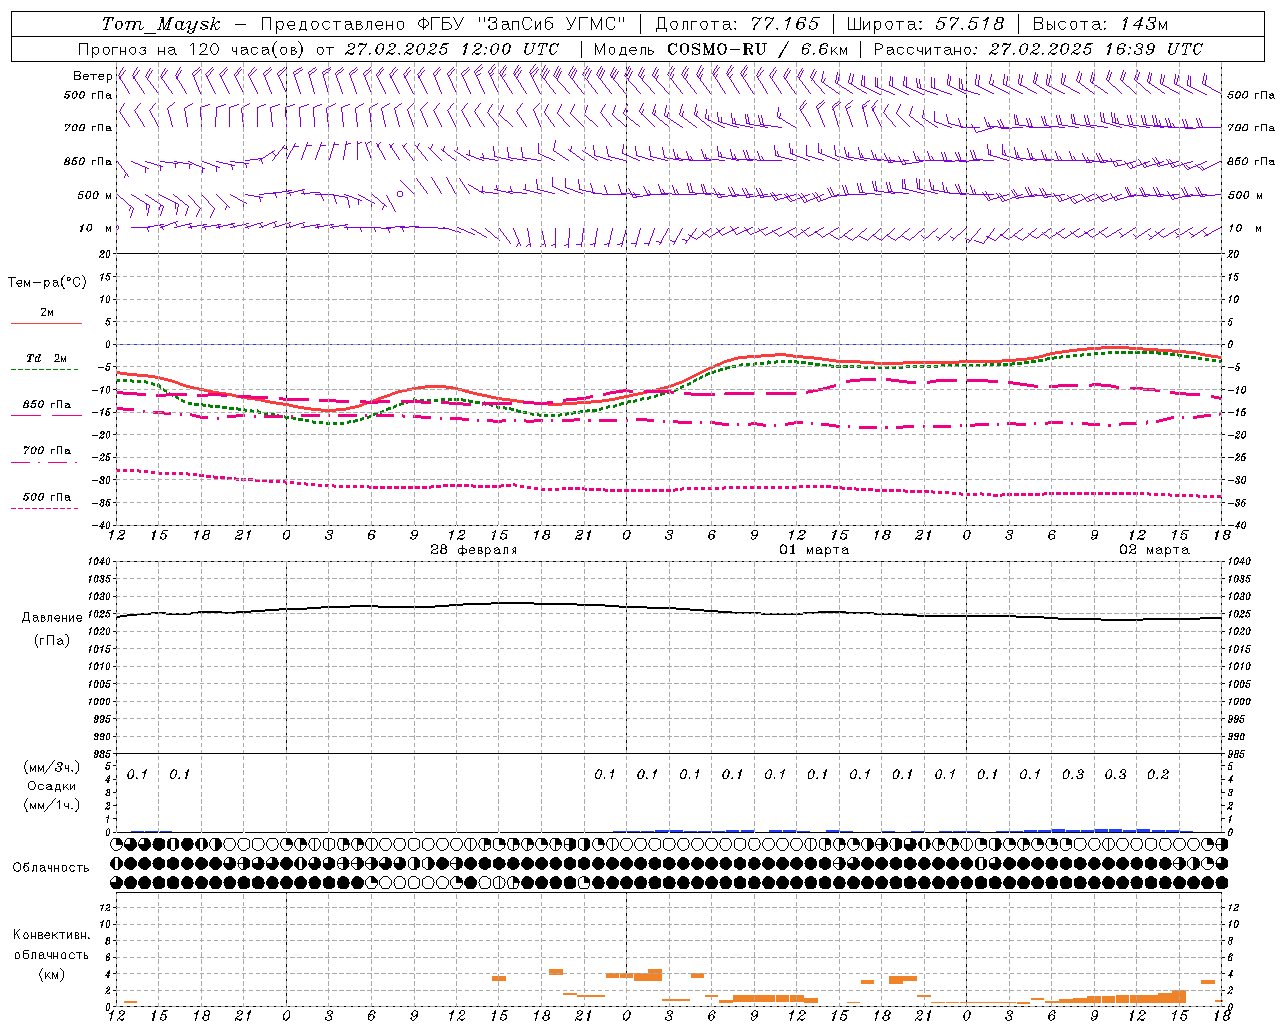
Task: Select the left convective axis value 12
Action: pos(107,907)
